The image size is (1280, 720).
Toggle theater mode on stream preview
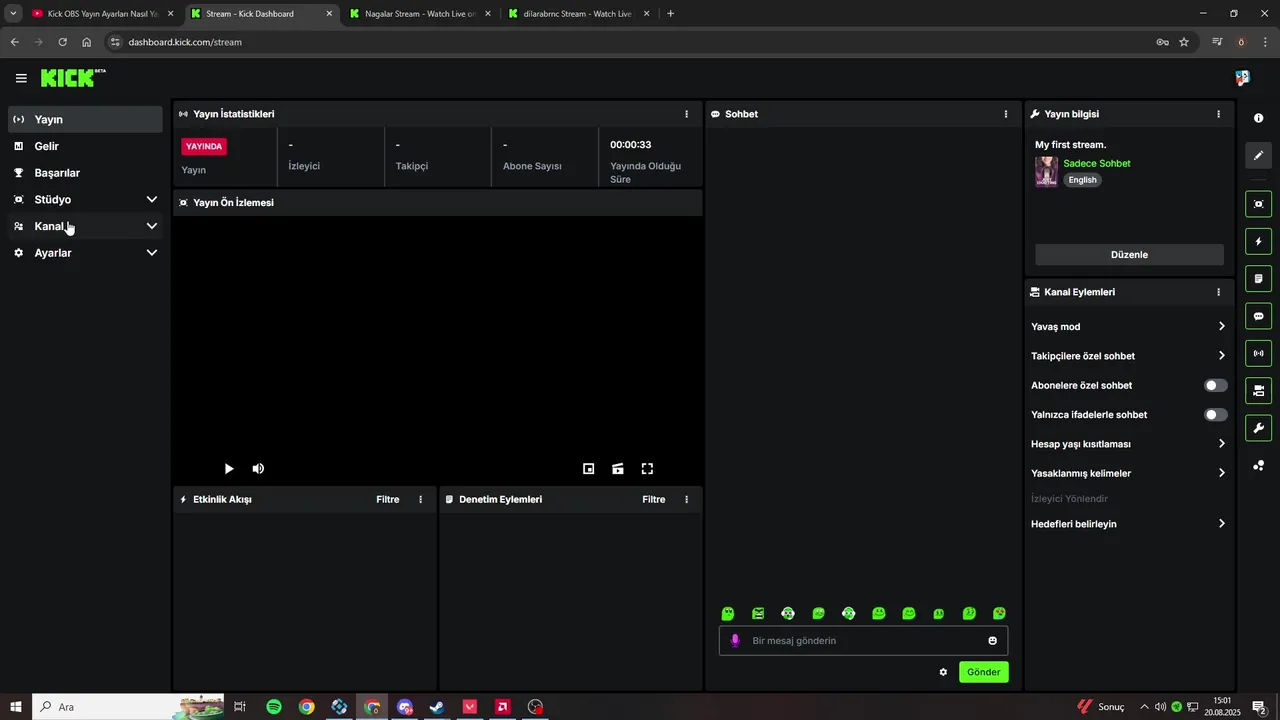(x=618, y=468)
